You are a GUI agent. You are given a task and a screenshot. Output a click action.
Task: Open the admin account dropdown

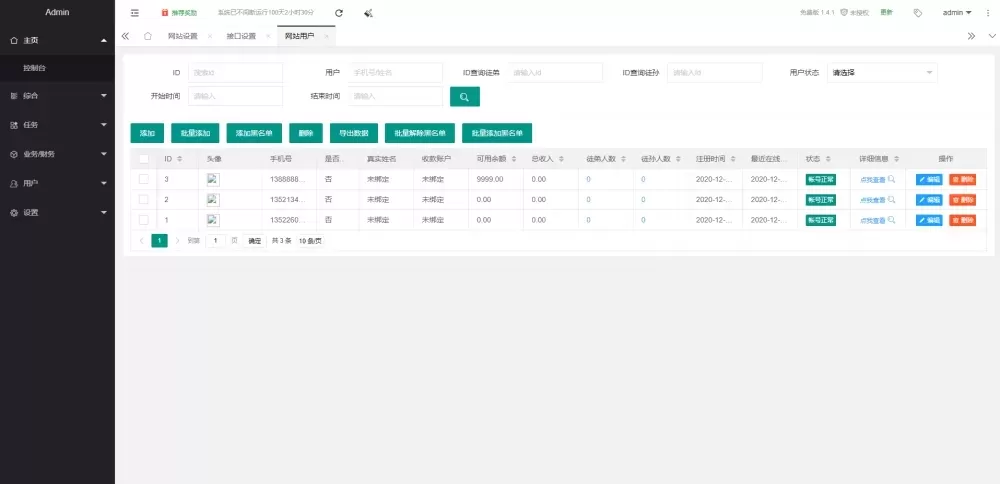(957, 13)
